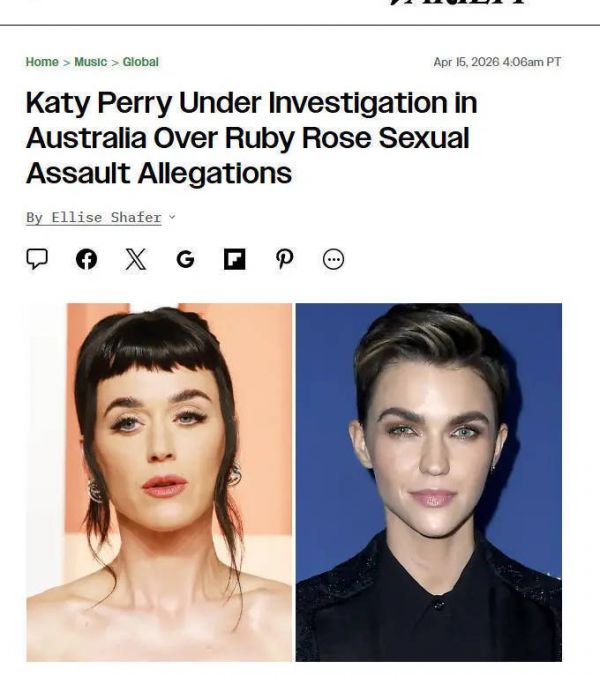Click the article headline text
The image size is (600, 676).
pos(252,138)
